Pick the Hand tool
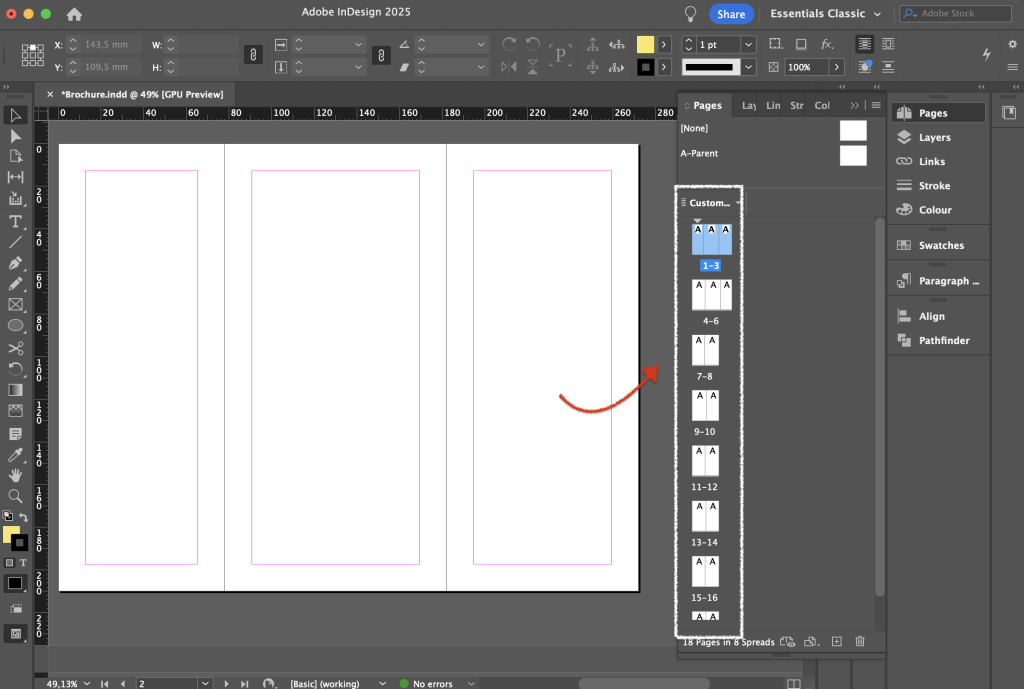 tap(15, 475)
